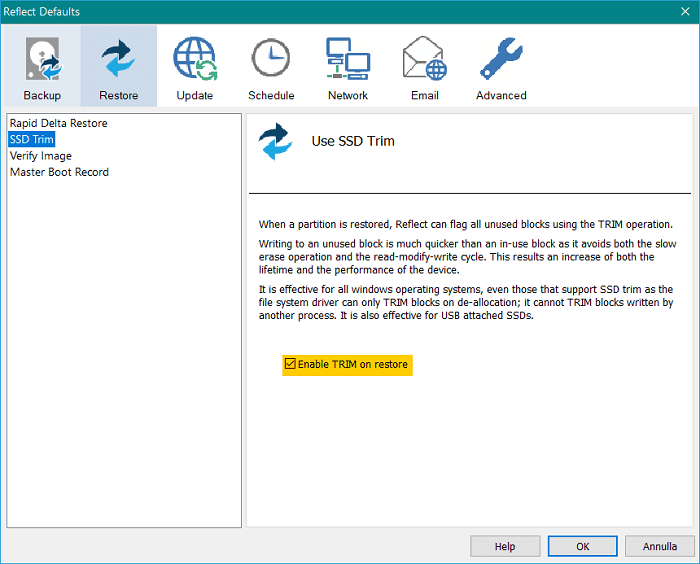Select Verify Image in the list
Viewport: 700px width, 564px height.
click(x=41, y=156)
